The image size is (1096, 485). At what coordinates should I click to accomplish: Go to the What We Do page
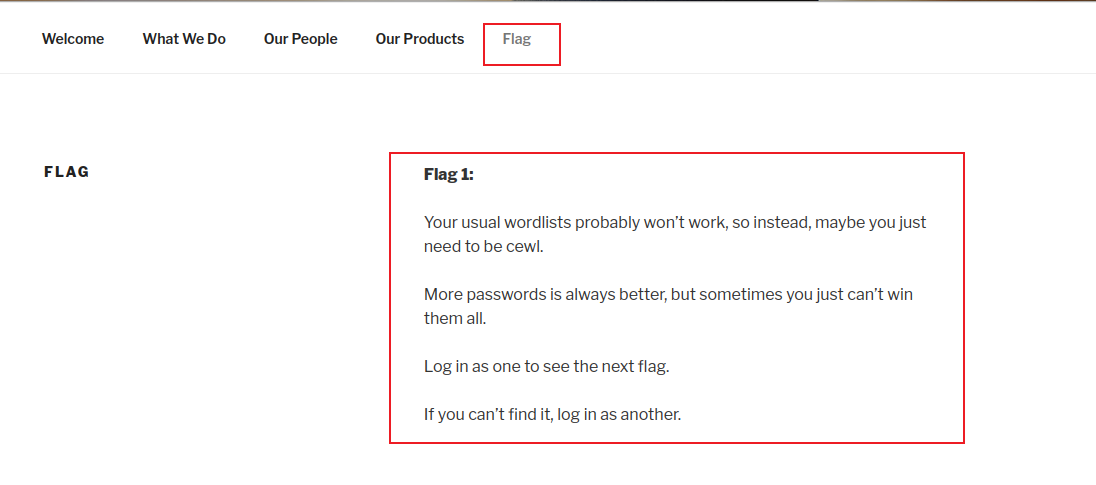(x=184, y=39)
